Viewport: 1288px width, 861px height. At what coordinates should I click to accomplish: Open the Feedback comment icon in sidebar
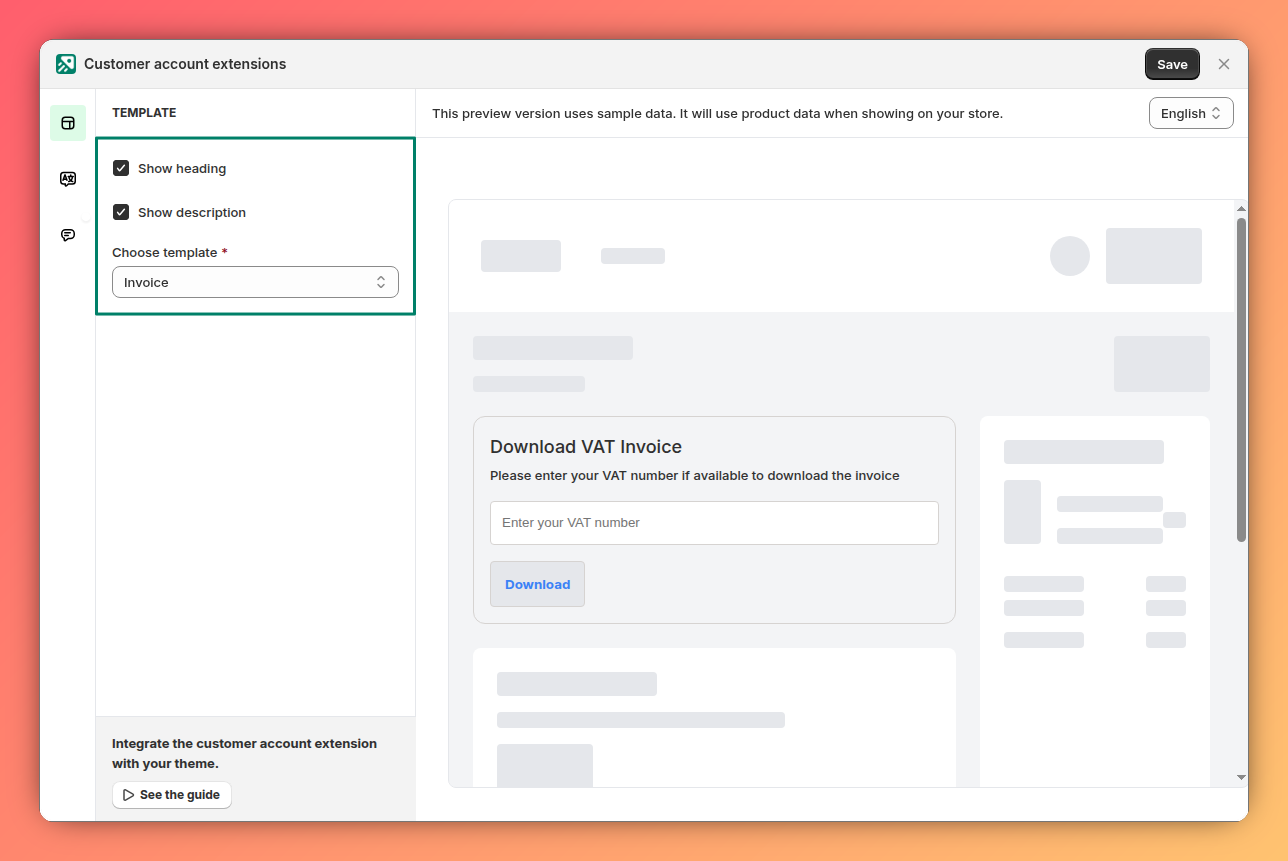[67, 234]
